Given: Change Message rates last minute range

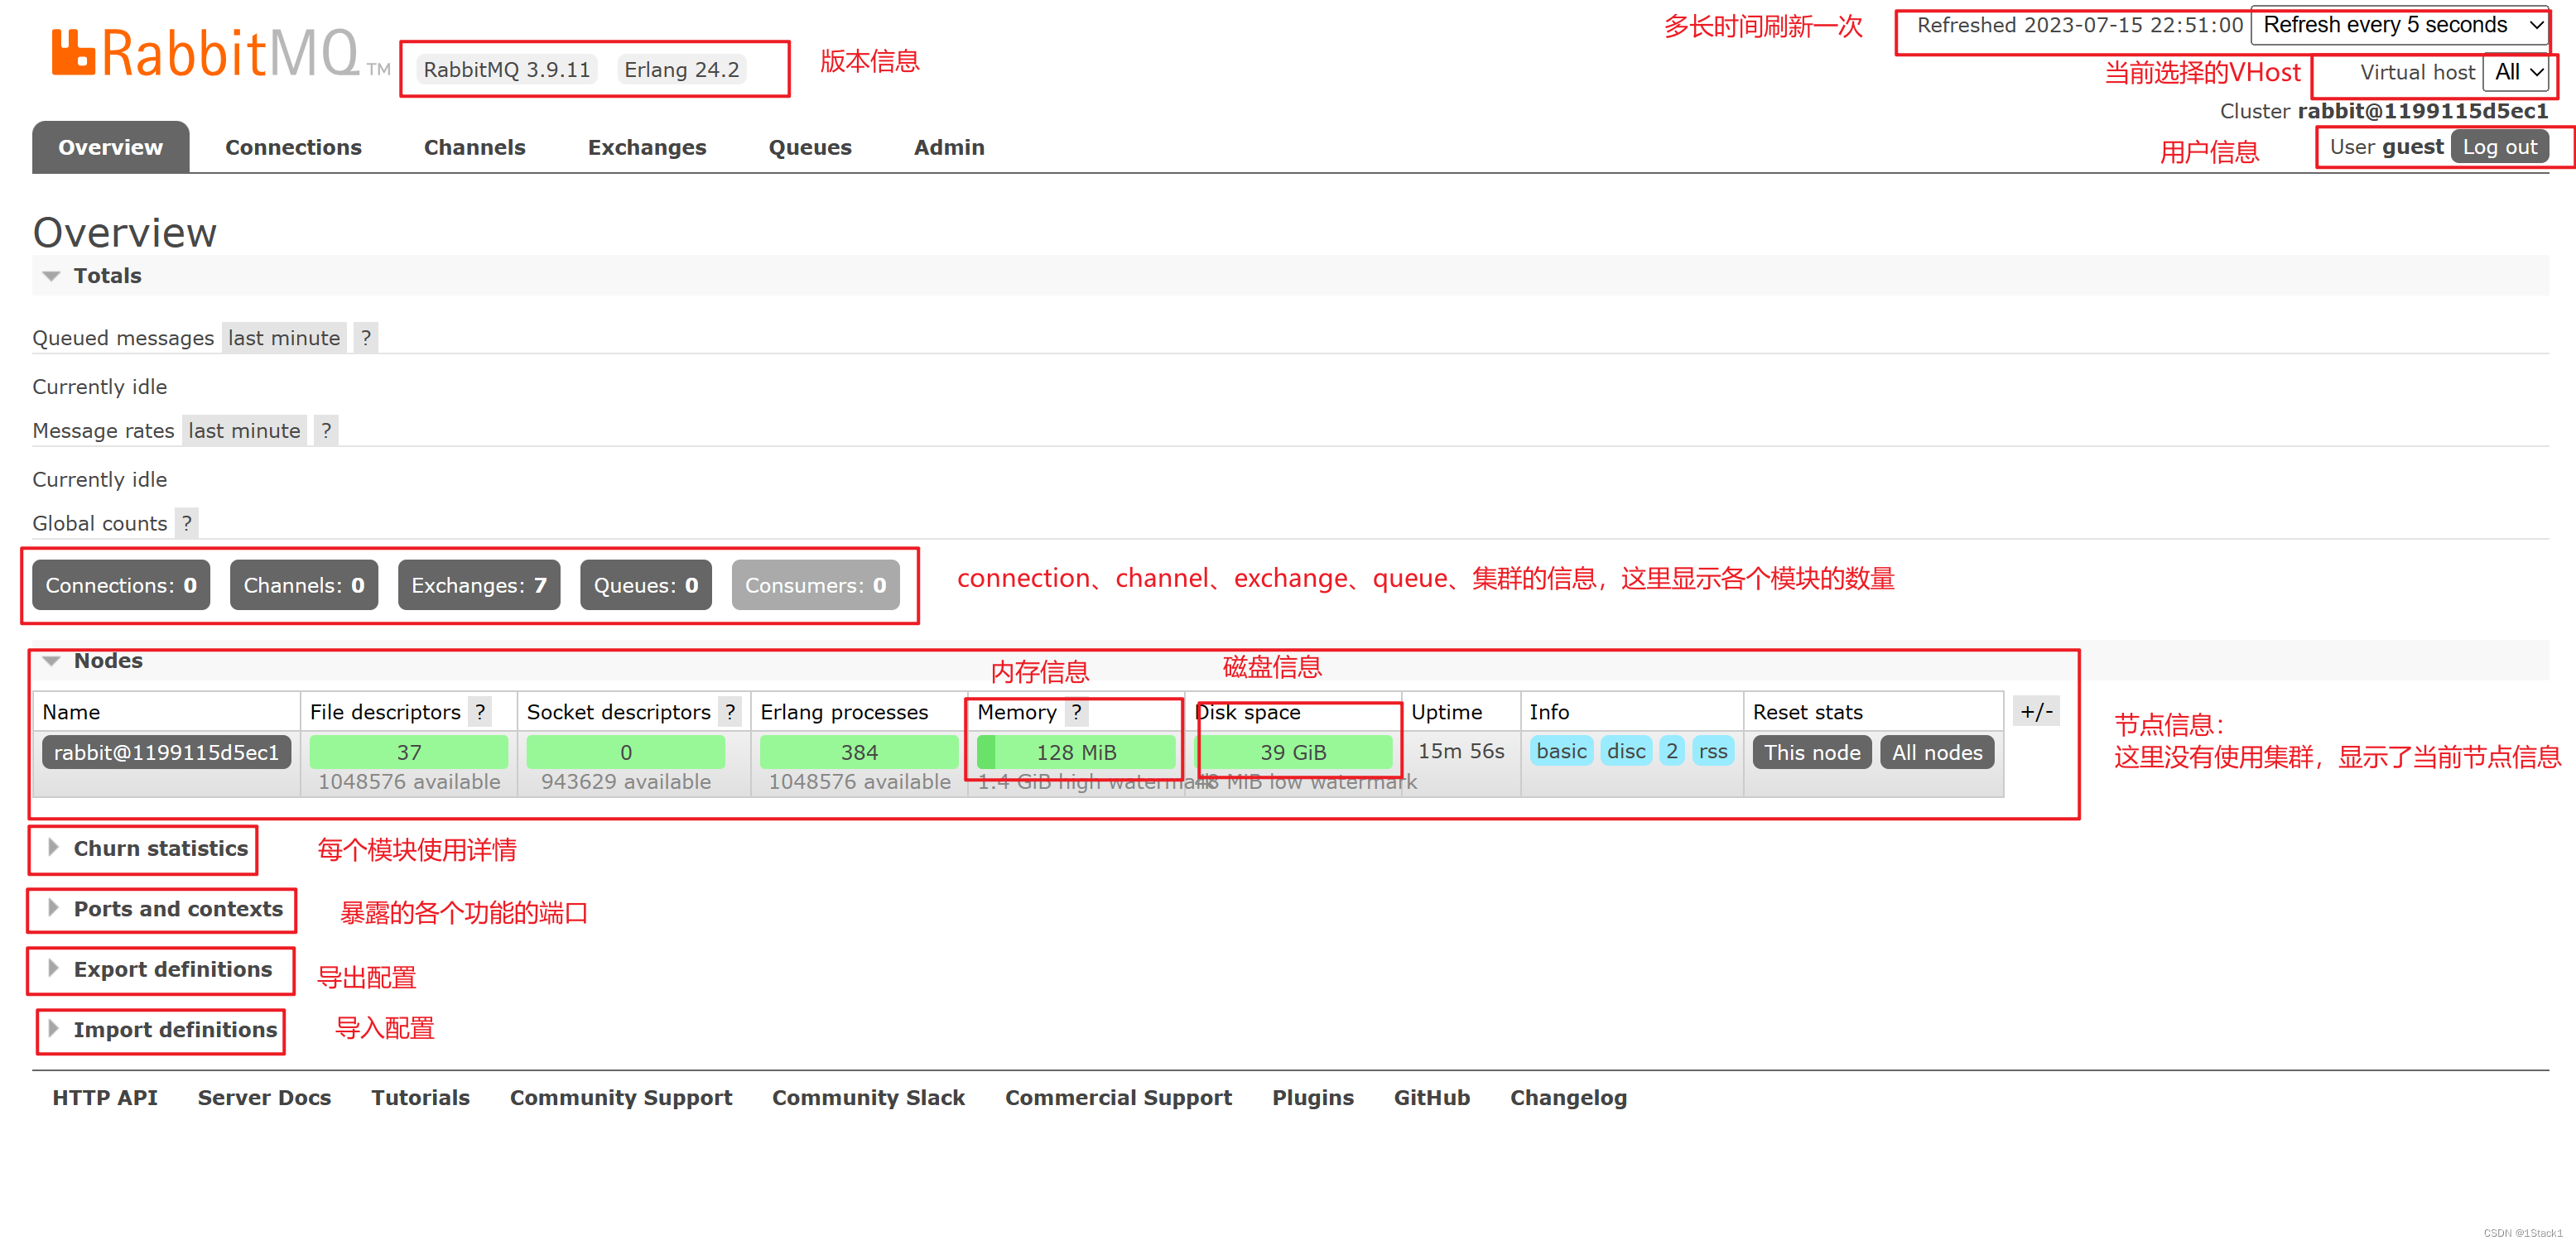Looking at the screenshot, I should click(244, 431).
